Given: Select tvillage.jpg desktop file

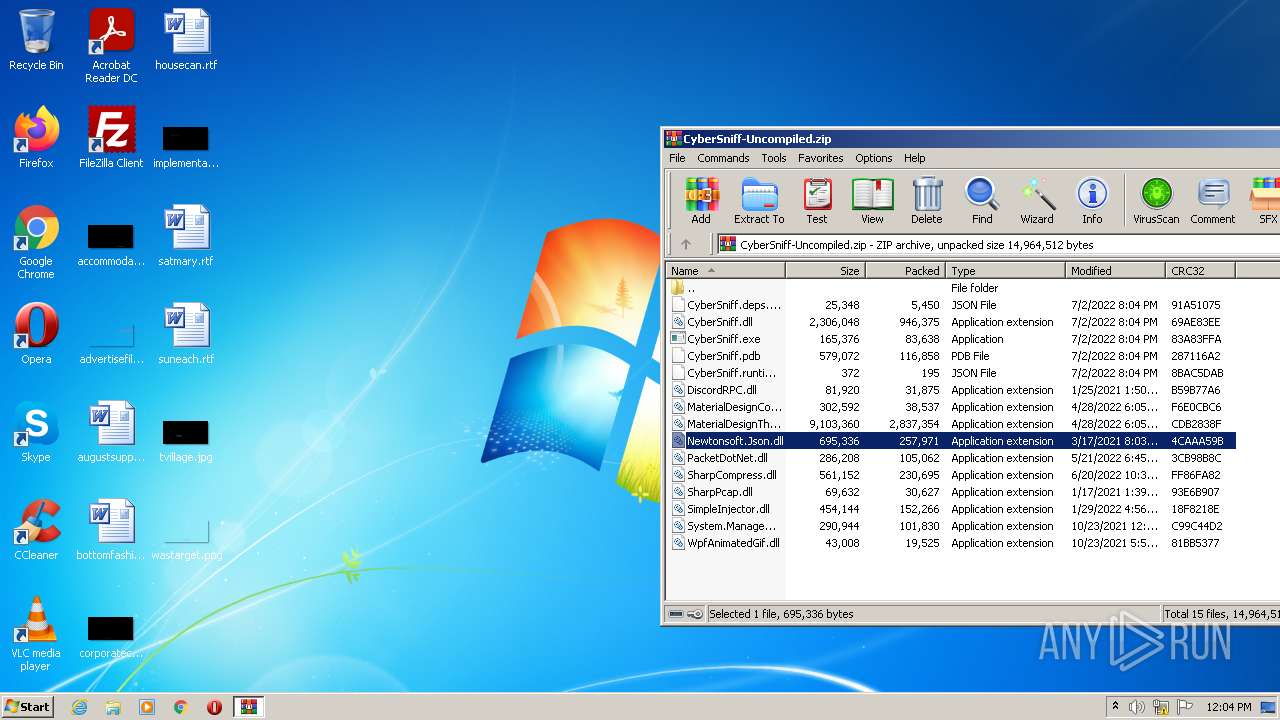Looking at the screenshot, I should tap(186, 440).
